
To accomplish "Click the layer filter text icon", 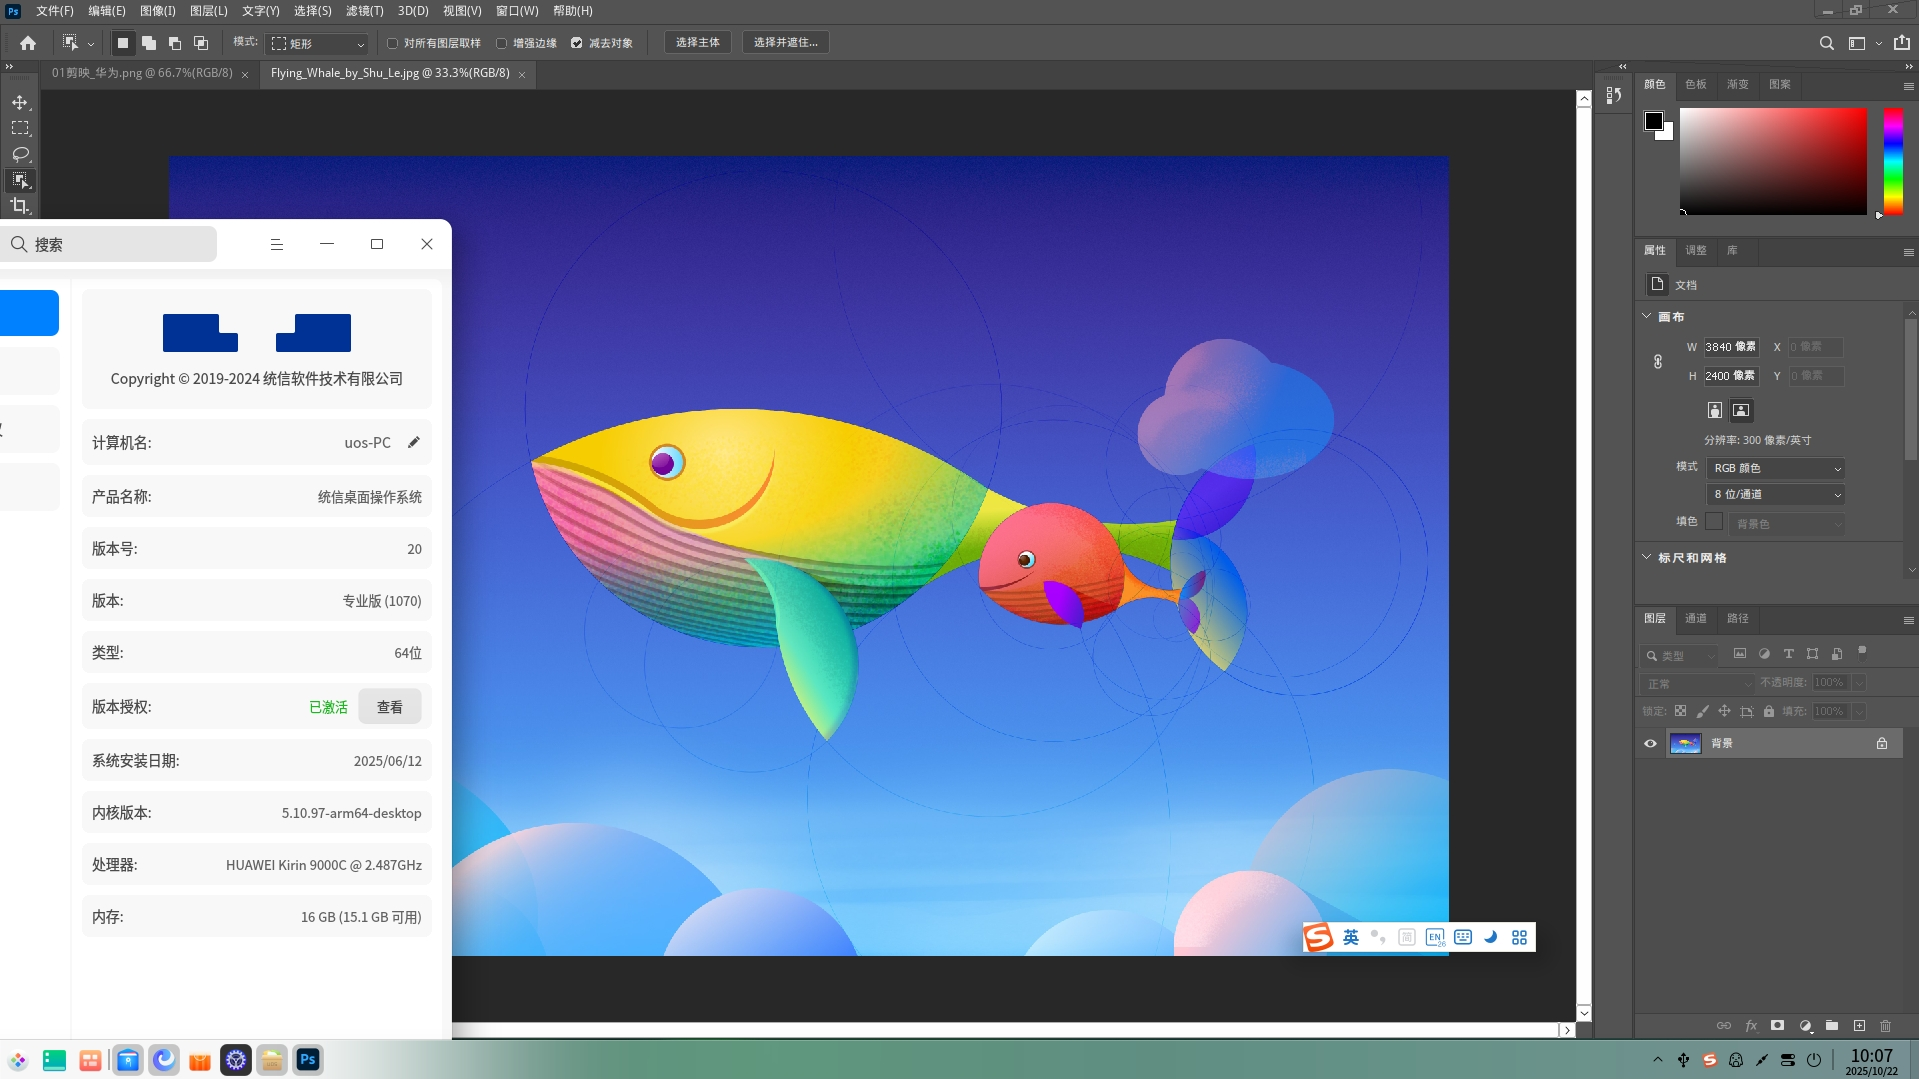I will [x=1788, y=654].
